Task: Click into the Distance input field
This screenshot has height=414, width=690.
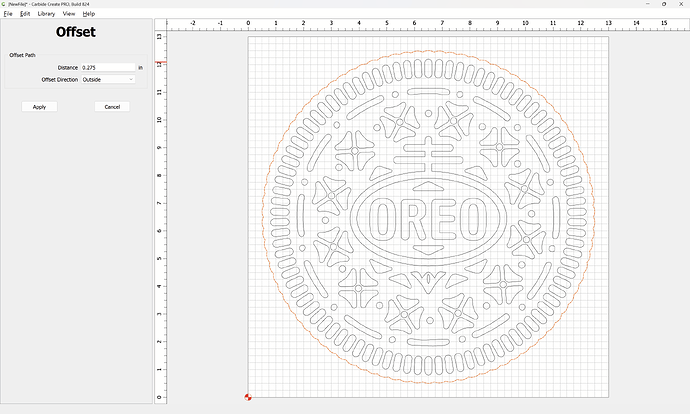Action: tap(108, 67)
